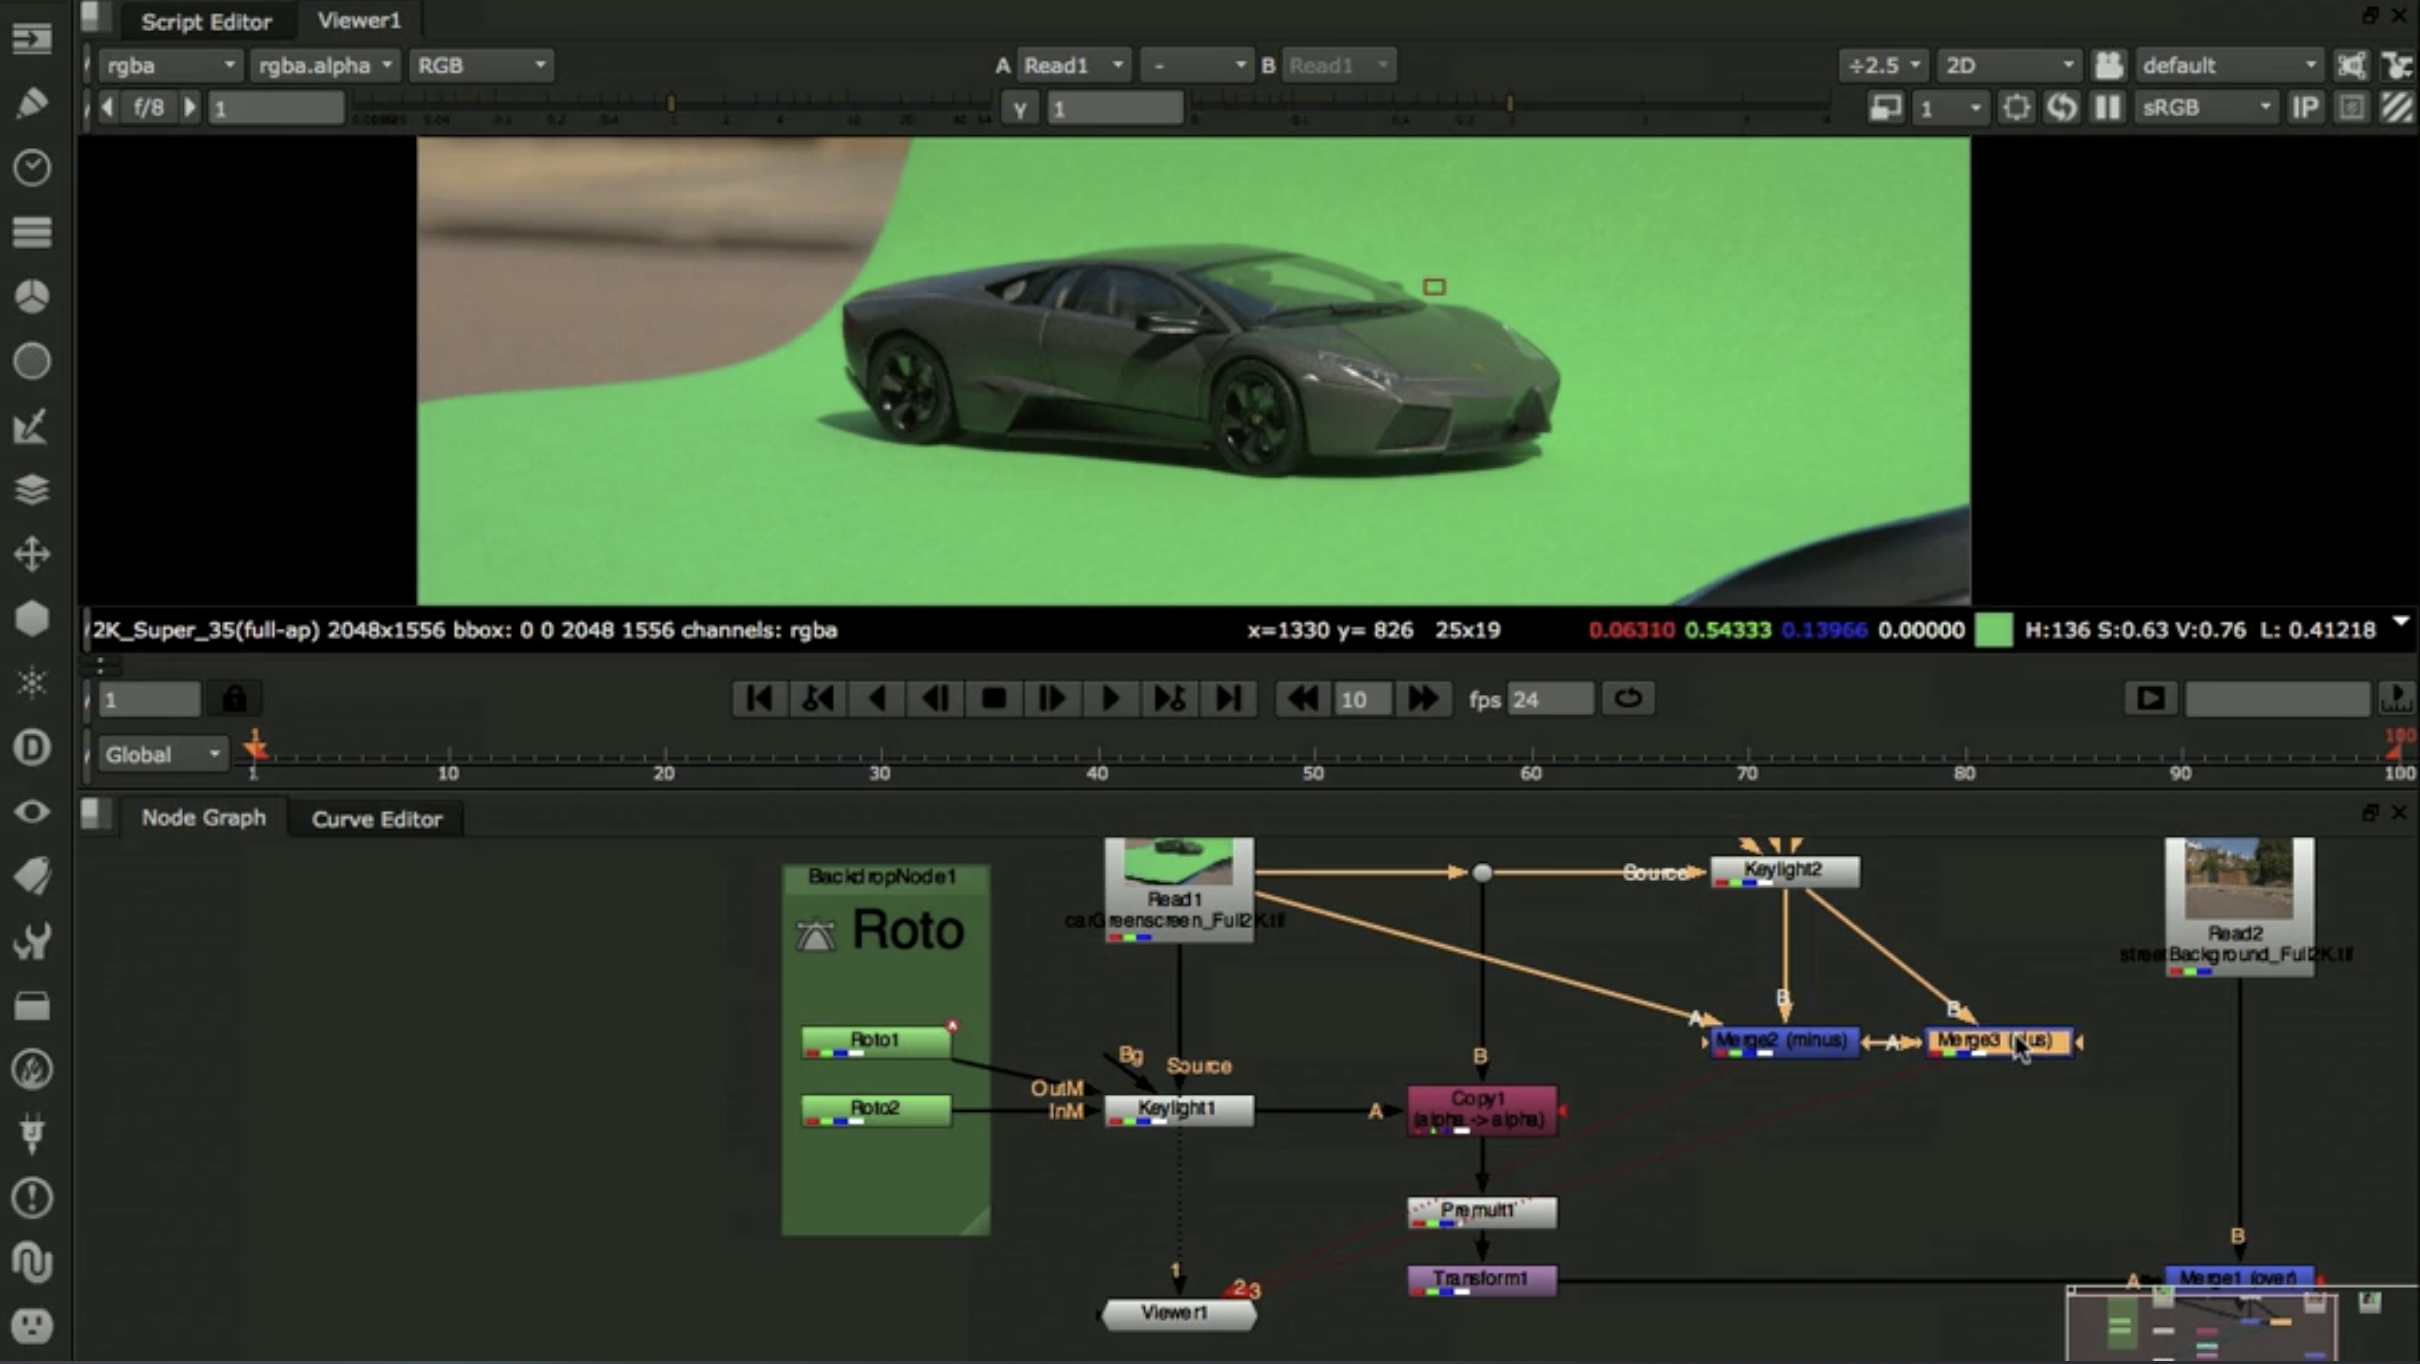Screen dimensions: 2420x1364
Task: Open the Global frame range dropdown
Action: click(x=162, y=754)
